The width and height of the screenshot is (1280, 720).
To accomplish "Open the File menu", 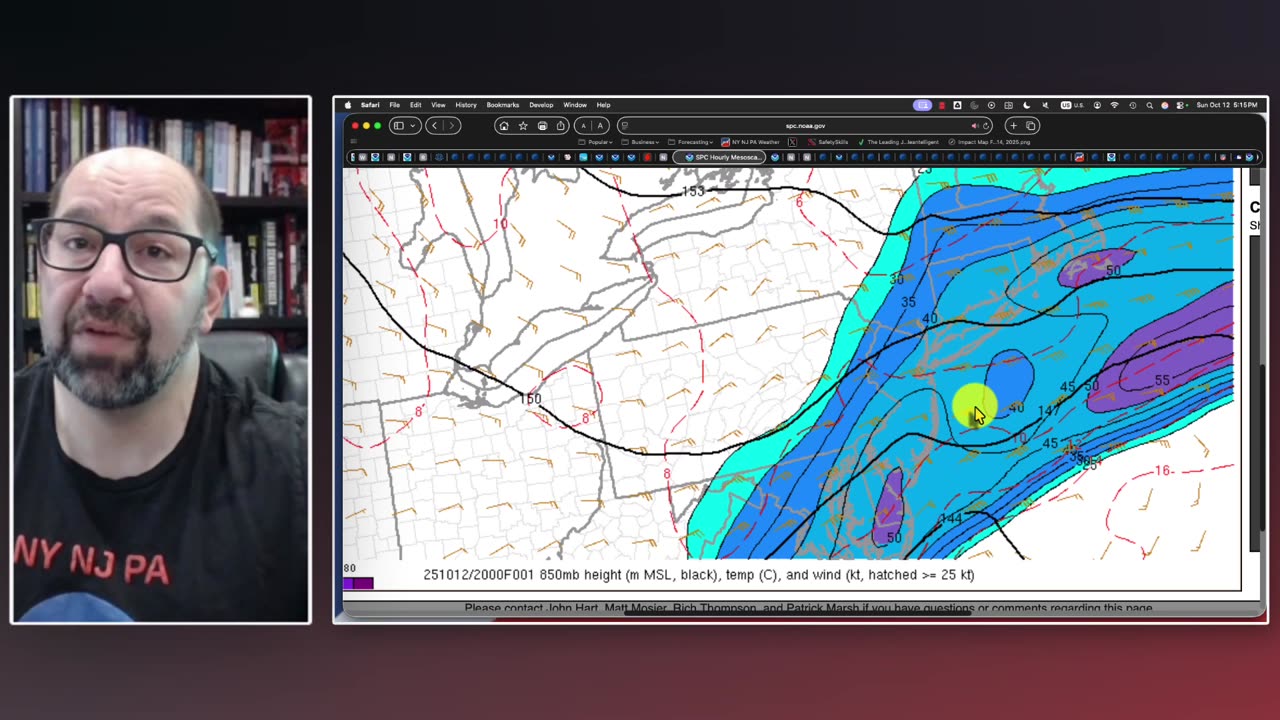I will [x=394, y=105].
